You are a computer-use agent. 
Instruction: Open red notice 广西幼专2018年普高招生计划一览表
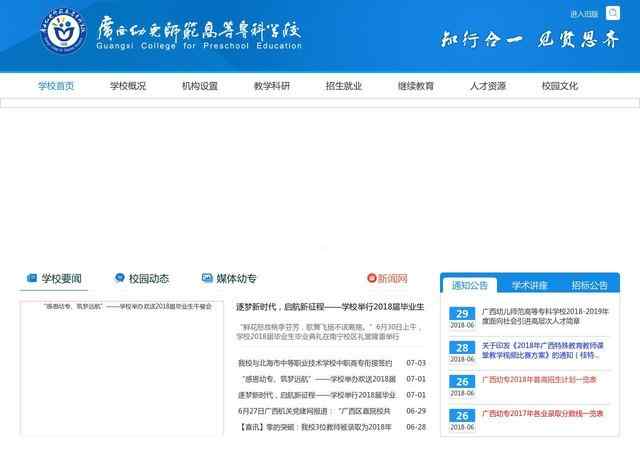539,380
